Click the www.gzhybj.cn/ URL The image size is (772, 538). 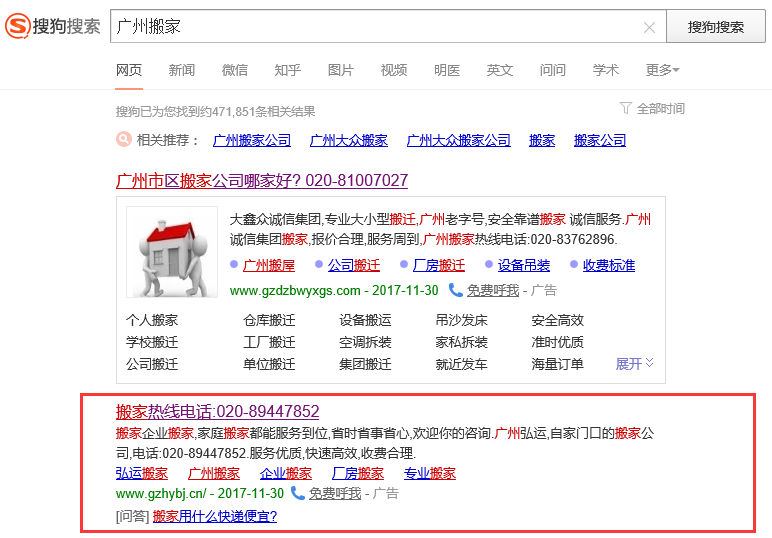tap(161, 494)
